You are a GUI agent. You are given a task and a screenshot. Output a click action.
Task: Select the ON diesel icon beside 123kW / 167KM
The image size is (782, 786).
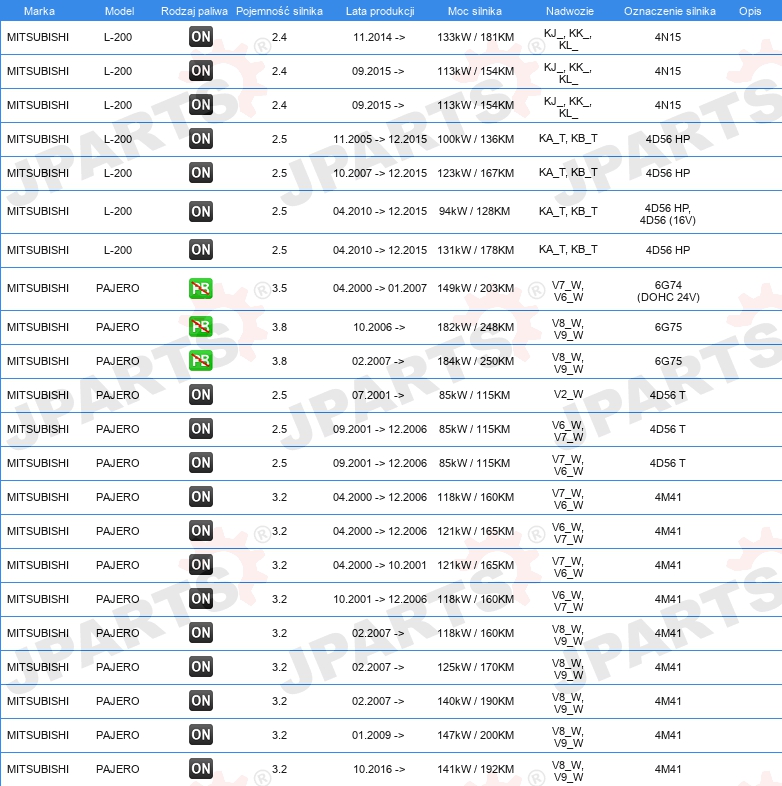201,173
